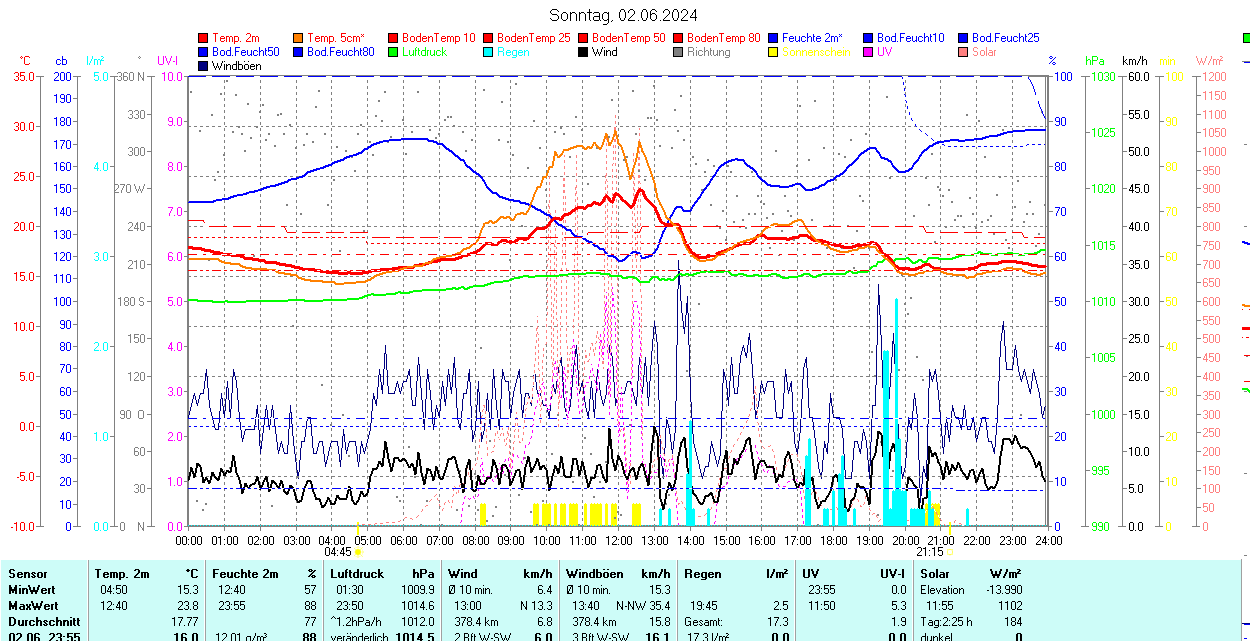Click the MinWert row label
Image resolution: width=1250 pixels, height=641 pixels.
33,590
